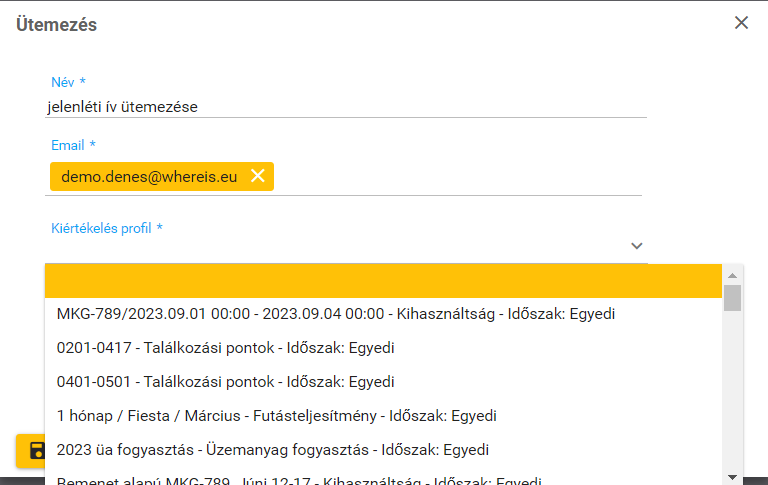This screenshot has width=768, height=485.
Task: Click the scrollbar down arrow in list
Action: coord(732,475)
